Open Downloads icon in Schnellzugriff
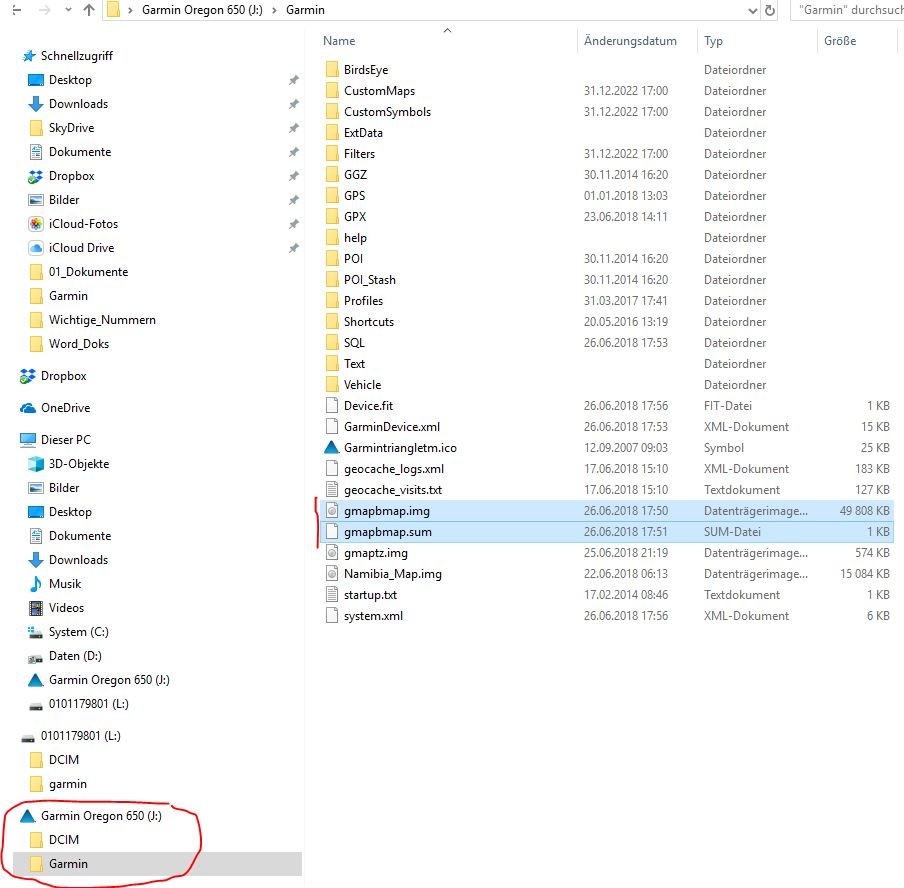 click(x=36, y=104)
